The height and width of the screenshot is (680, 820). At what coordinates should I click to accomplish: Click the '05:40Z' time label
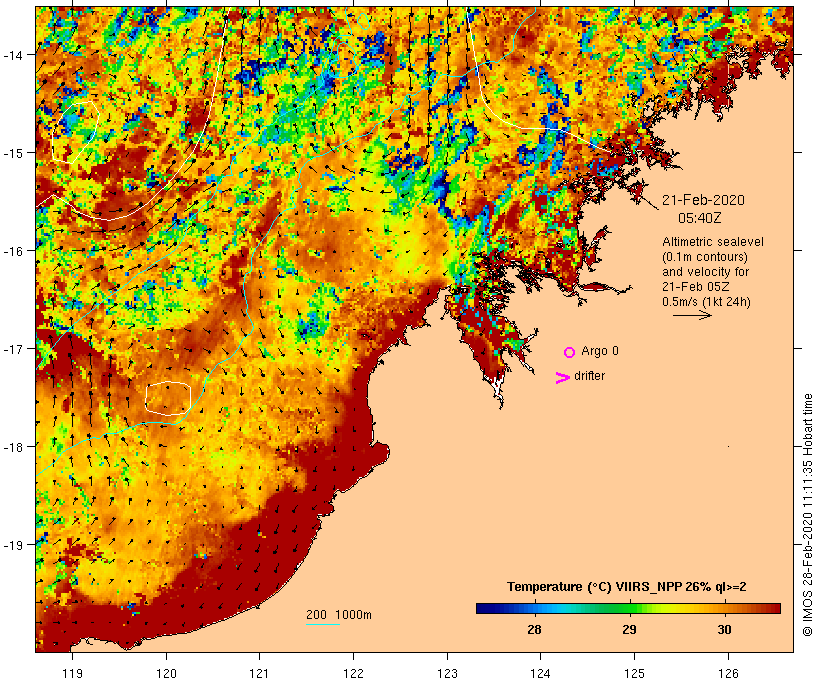click(x=700, y=218)
